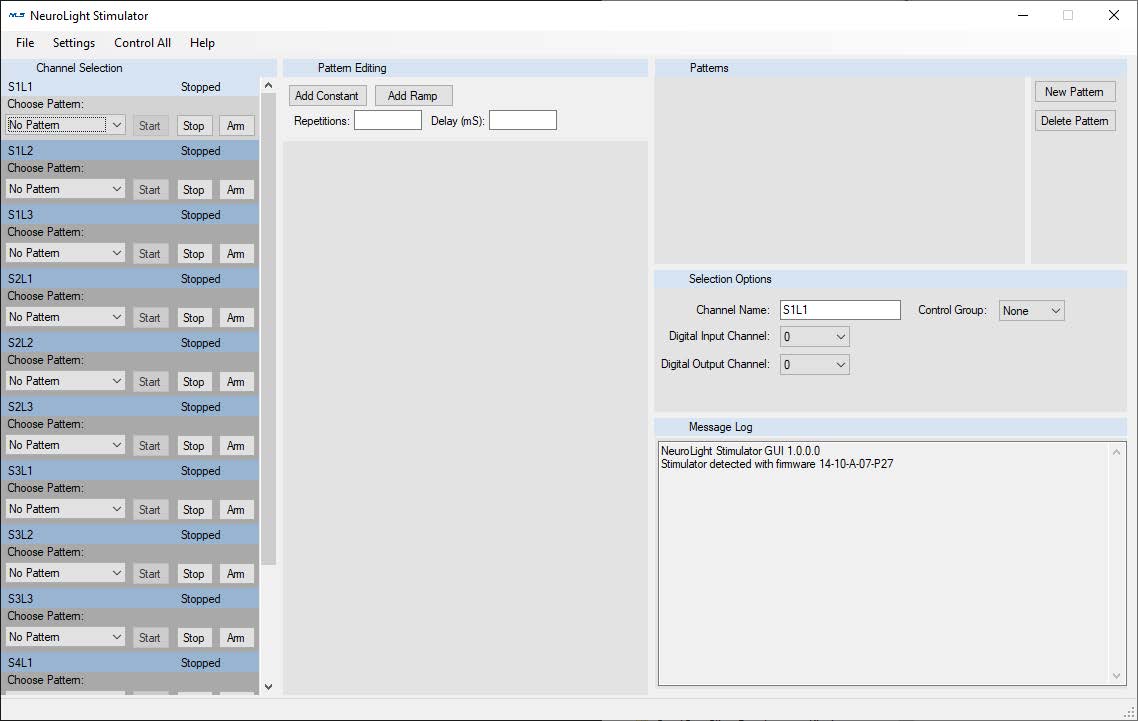Click Start for channel S1L3
Screen dimensions: 1138x721
[150, 253]
